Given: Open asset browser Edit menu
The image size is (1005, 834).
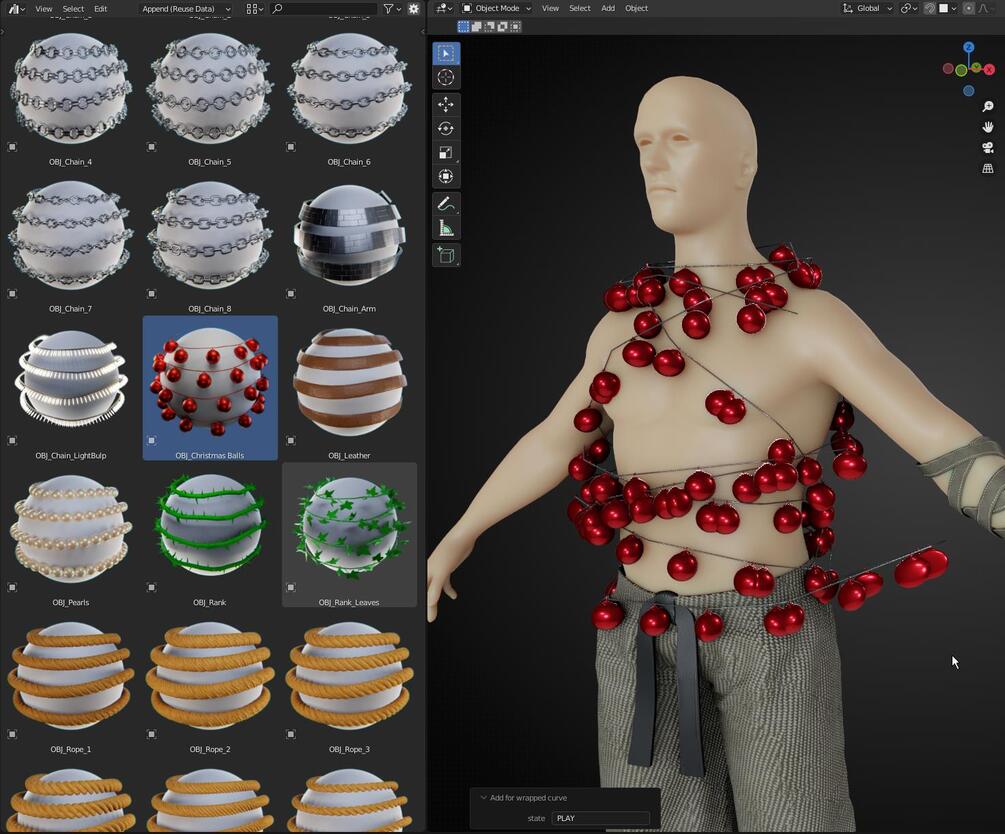Looking at the screenshot, I should pos(101,9).
